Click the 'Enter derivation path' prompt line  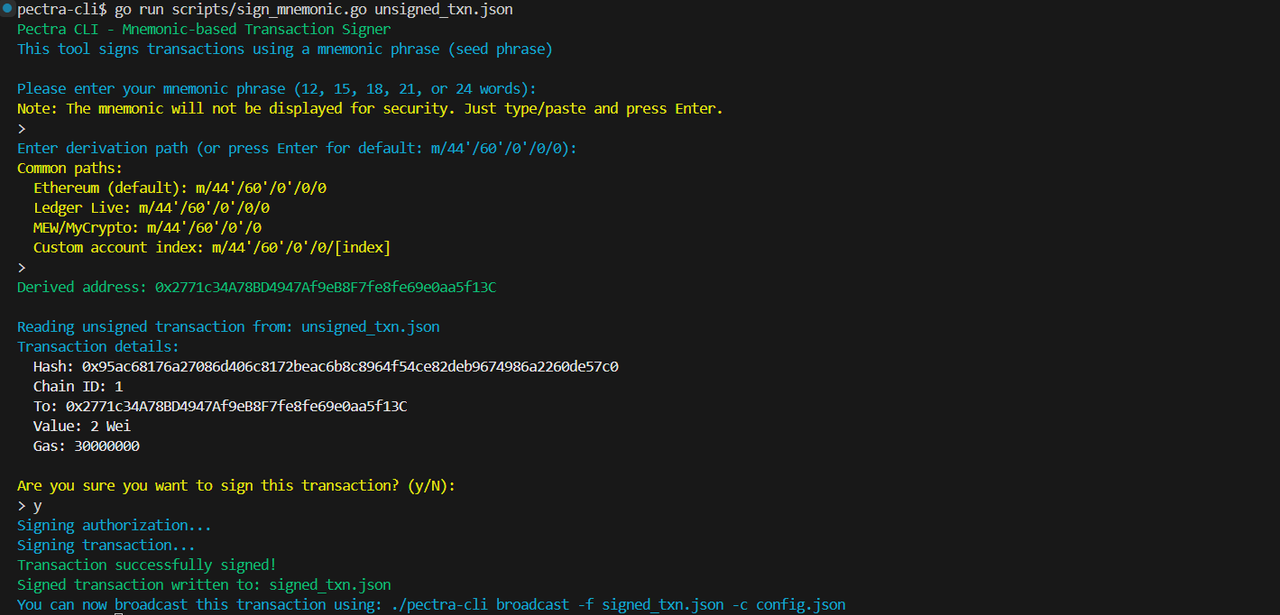[297, 148]
